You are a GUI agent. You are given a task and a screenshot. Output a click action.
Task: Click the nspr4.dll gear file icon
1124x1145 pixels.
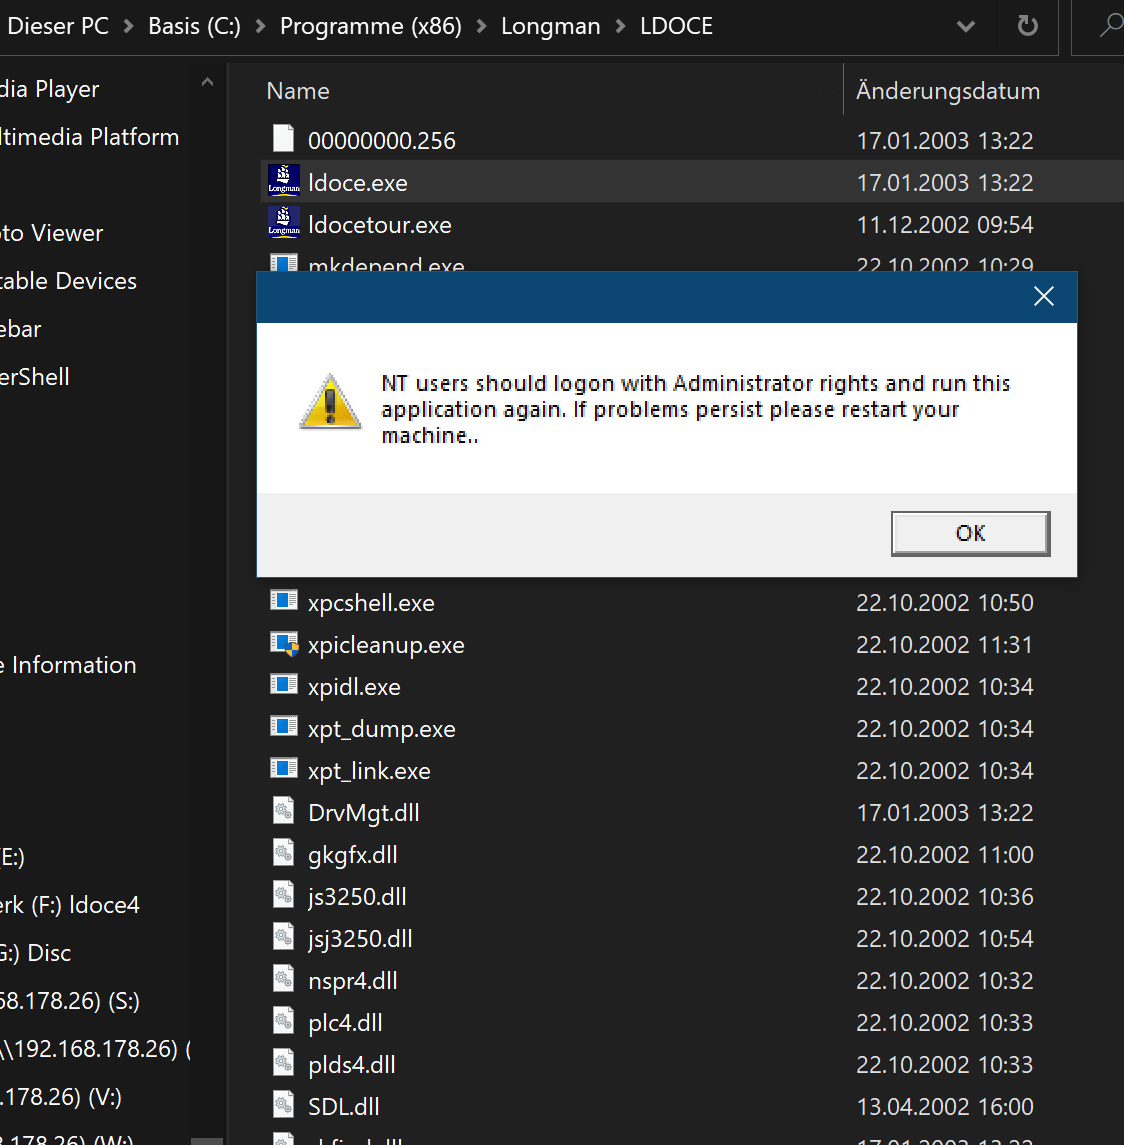coord(283,979)
